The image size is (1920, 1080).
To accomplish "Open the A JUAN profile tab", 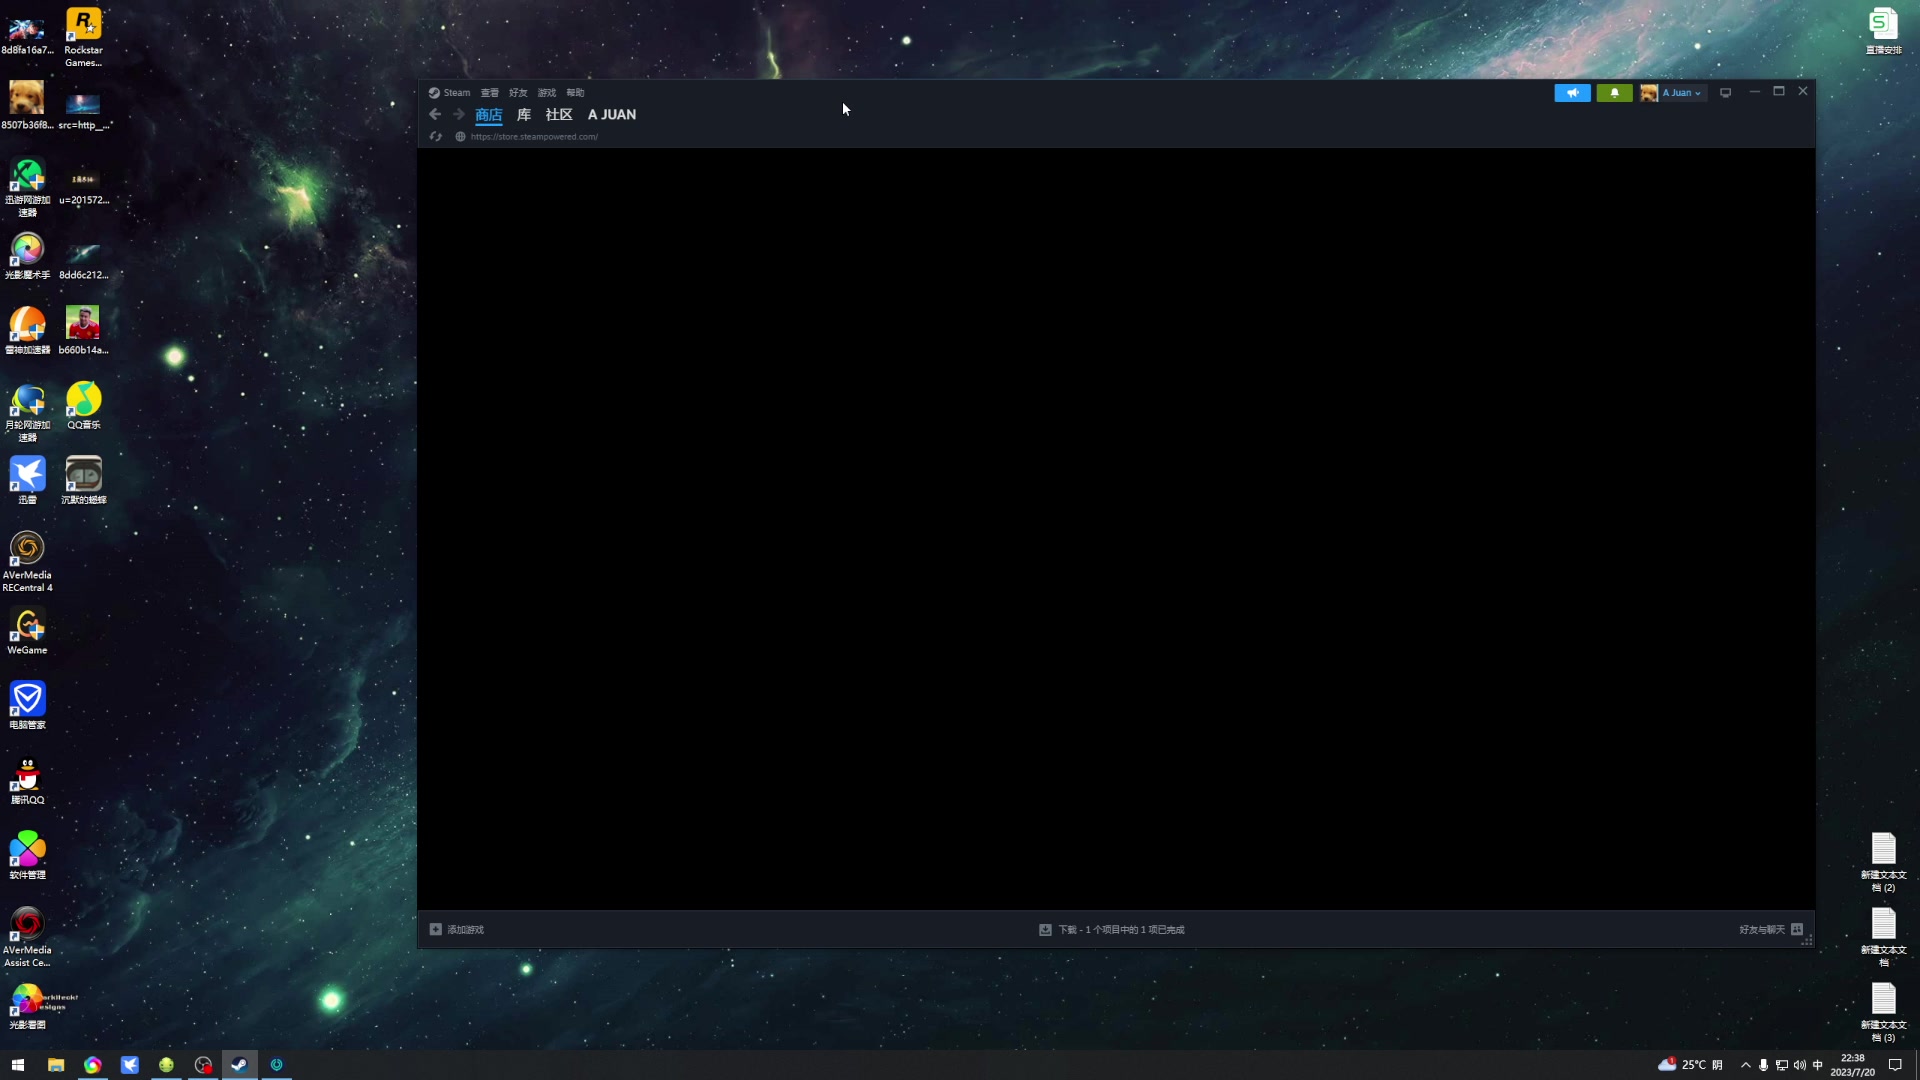I will [x=612, y=115].
